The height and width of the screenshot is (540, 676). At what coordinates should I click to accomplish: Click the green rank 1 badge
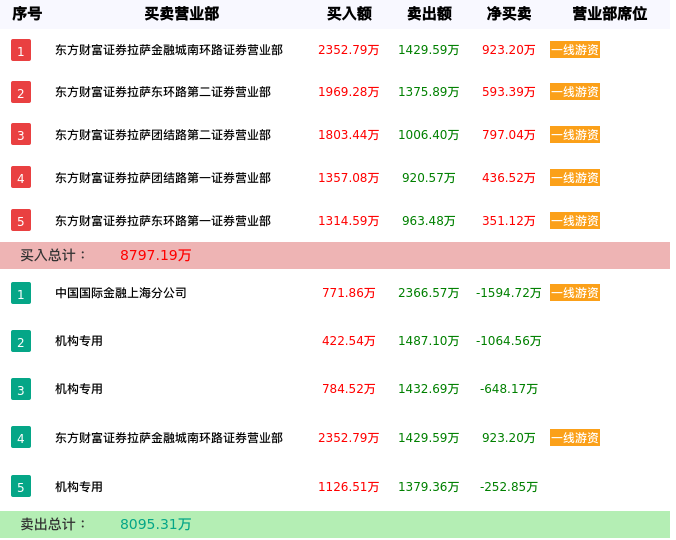pos(21,293)
